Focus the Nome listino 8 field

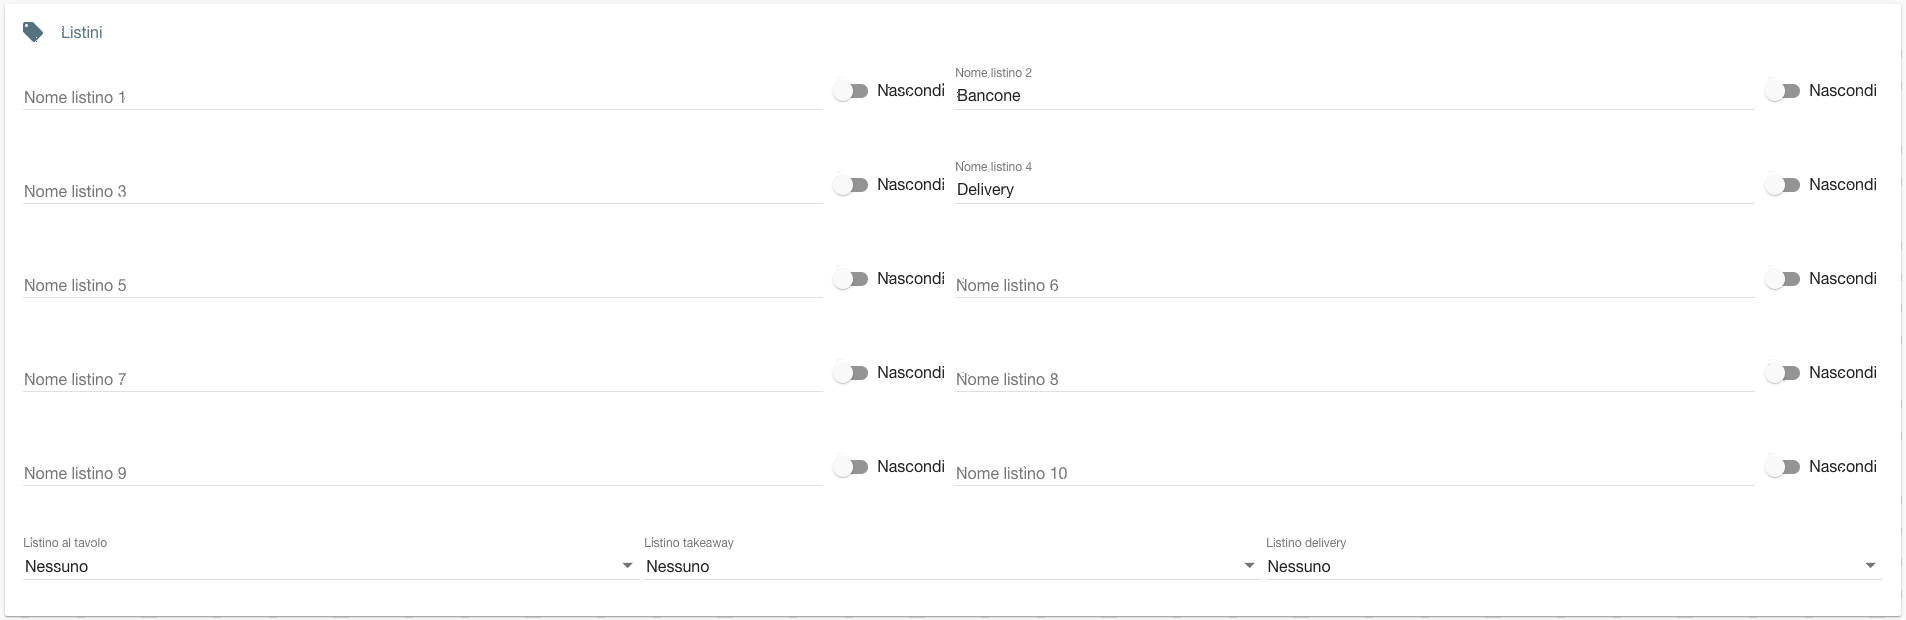click(x=1355, y=379)
